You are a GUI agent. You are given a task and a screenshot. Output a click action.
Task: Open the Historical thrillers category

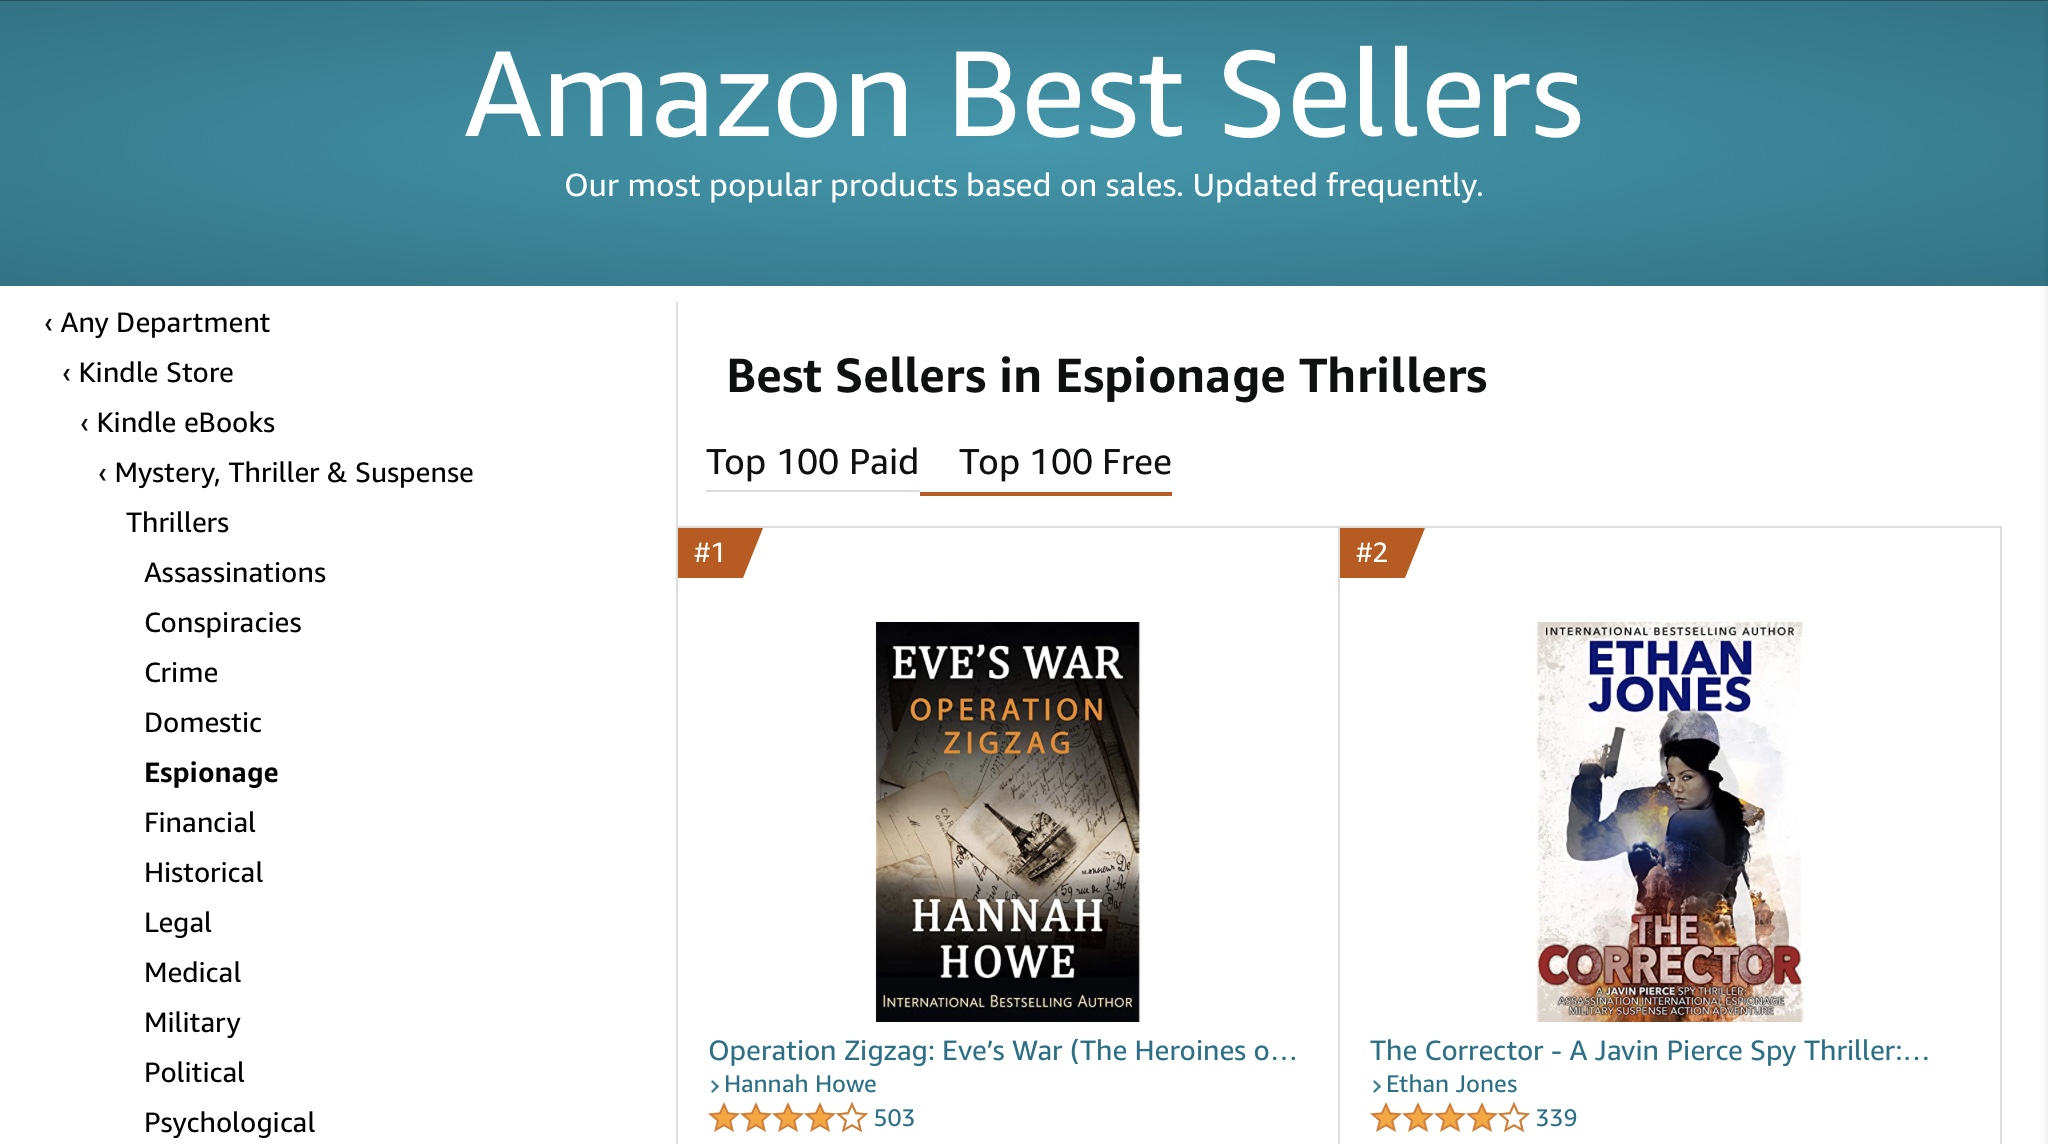[x=203, y=873]
